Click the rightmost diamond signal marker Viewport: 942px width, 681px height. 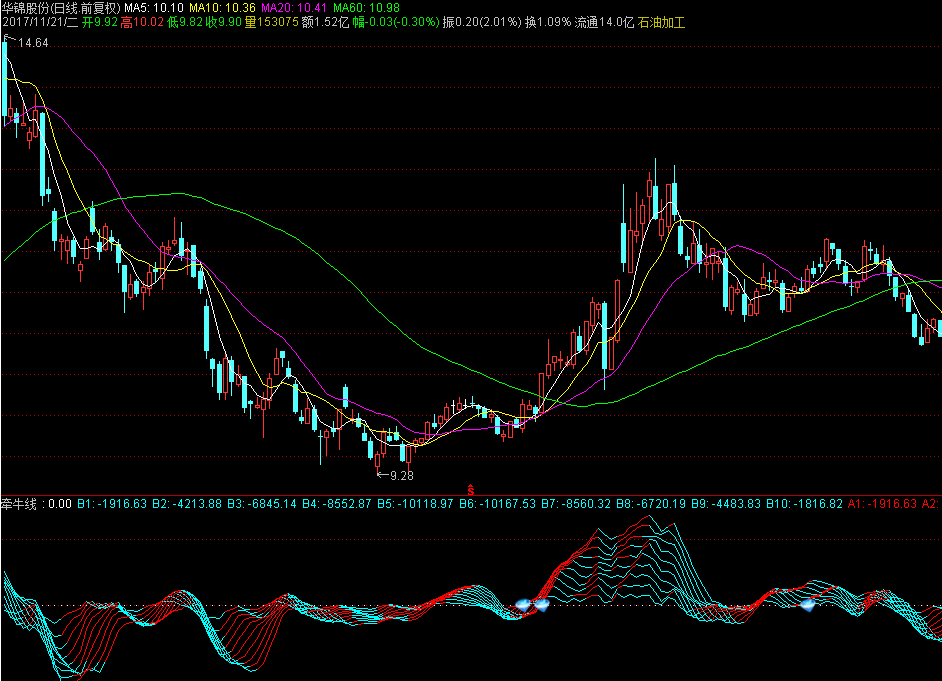pyautogui.click(x=808, y=604)
